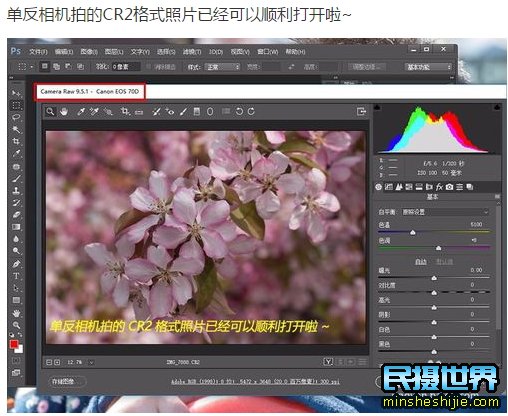The width and height of the screenshot is (508, 416).
Task: Select the Lasso tool in Photoshop
Action: click(x=16, y=117)
